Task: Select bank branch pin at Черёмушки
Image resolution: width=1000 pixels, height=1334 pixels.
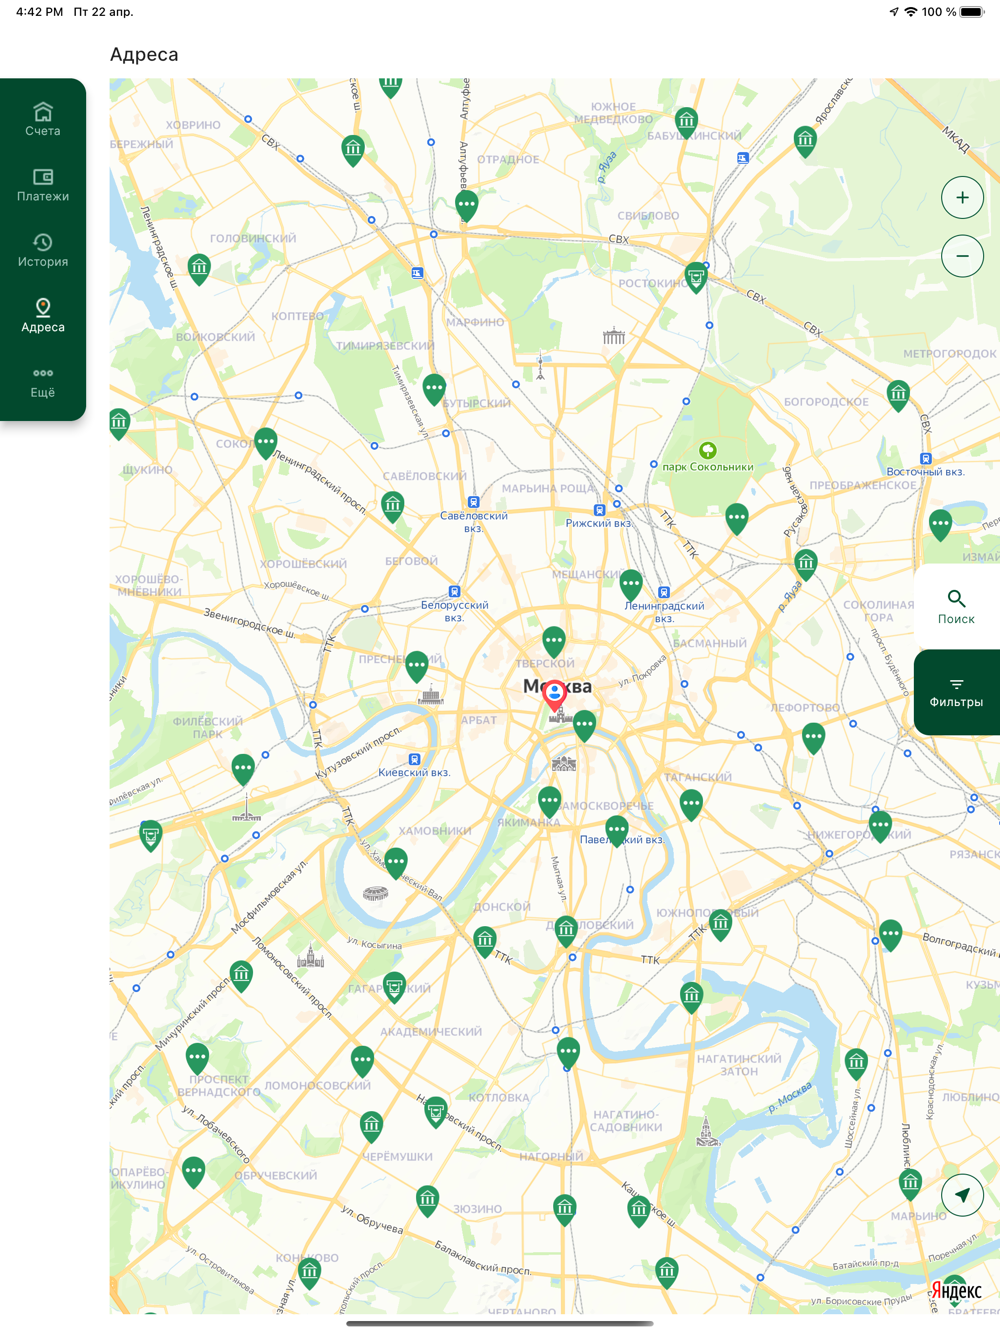Action: pos(371,1128)
